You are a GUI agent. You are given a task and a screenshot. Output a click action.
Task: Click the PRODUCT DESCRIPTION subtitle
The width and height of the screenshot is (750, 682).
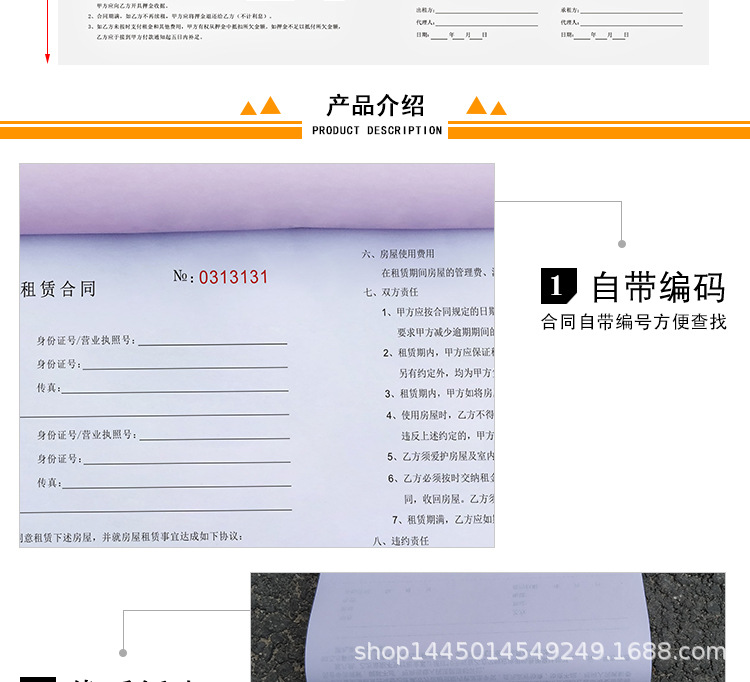377,131
